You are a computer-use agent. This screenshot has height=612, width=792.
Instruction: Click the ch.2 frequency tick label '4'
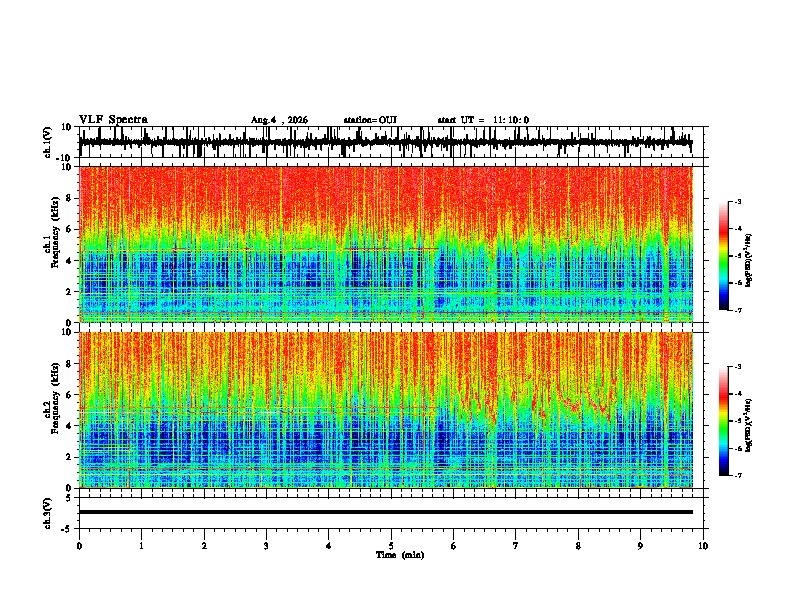point(69,426)
